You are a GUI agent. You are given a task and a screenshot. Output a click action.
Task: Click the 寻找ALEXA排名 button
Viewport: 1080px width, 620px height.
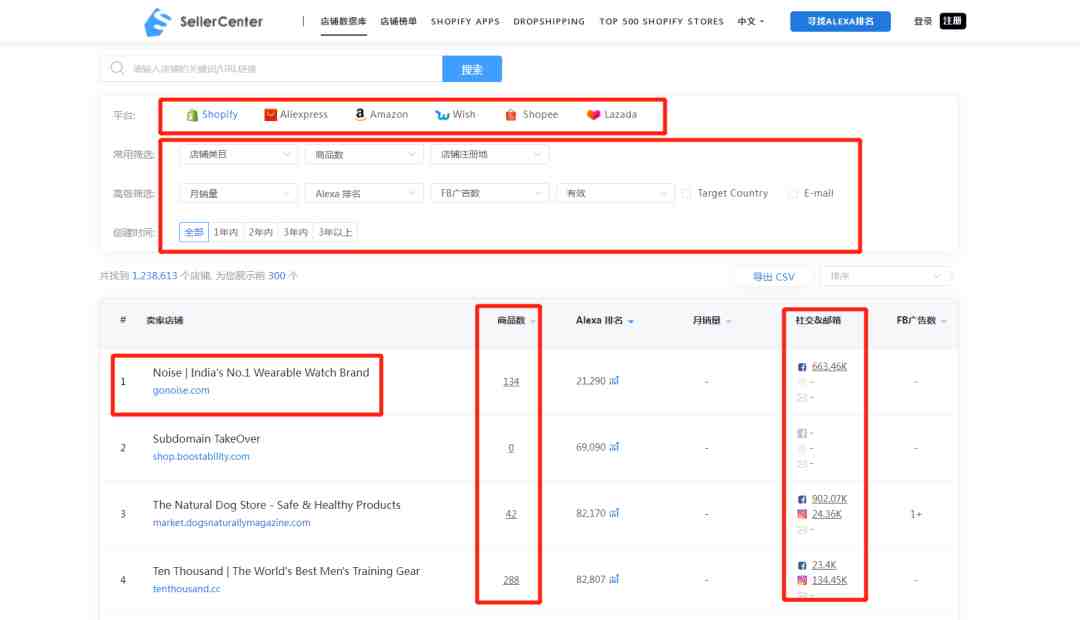(840, 21)
